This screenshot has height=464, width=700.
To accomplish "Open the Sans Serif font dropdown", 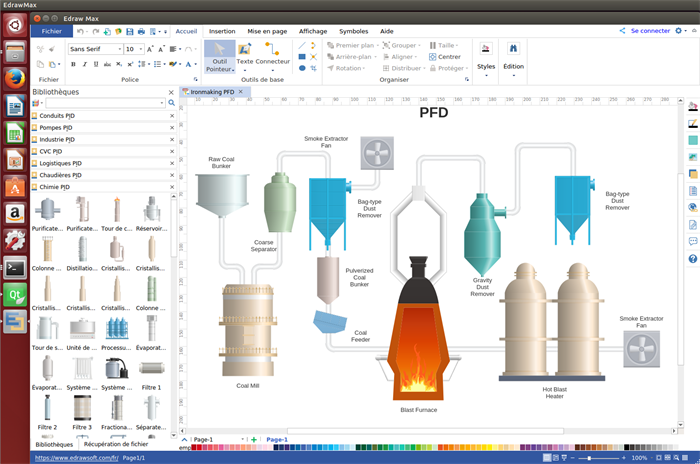I will pos(93,48).
